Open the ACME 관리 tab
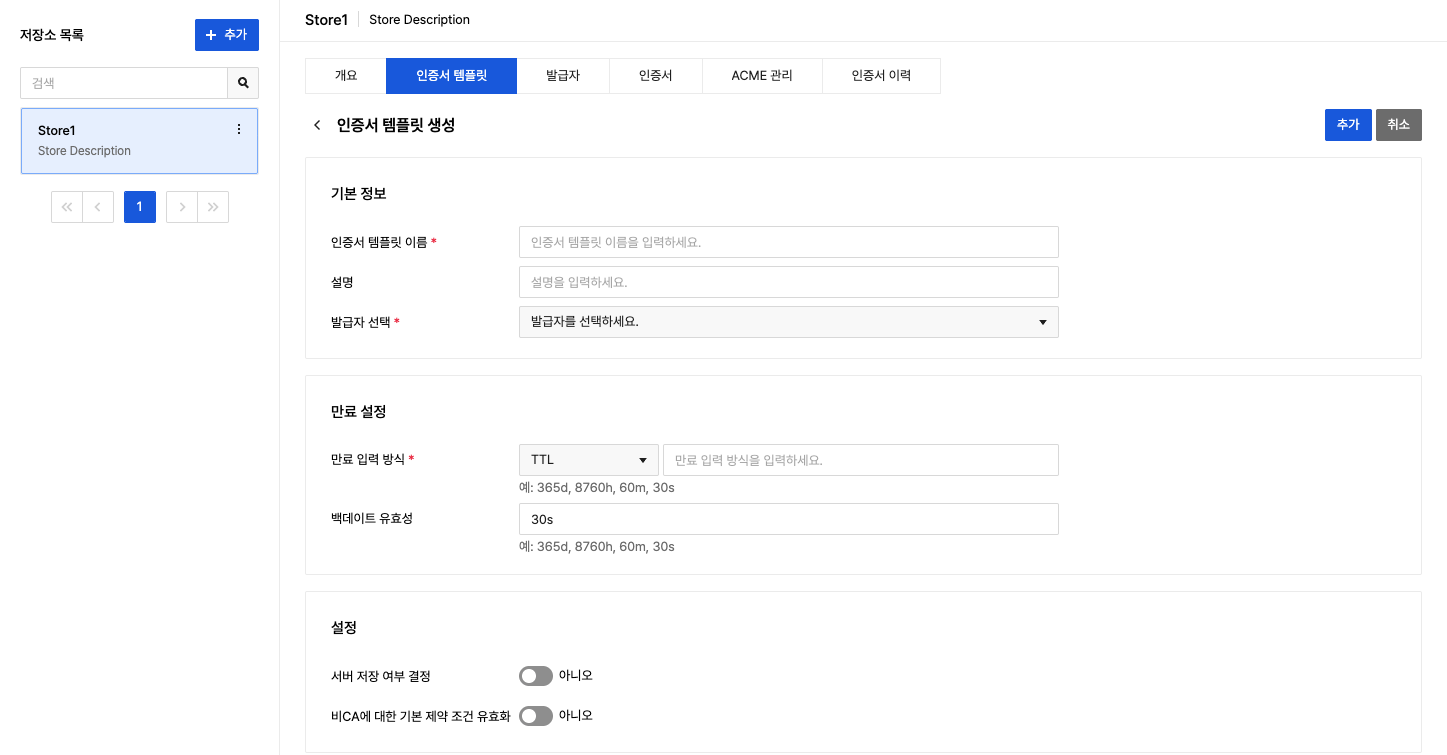Screen dimensions: 1447x755 [762, 76]
